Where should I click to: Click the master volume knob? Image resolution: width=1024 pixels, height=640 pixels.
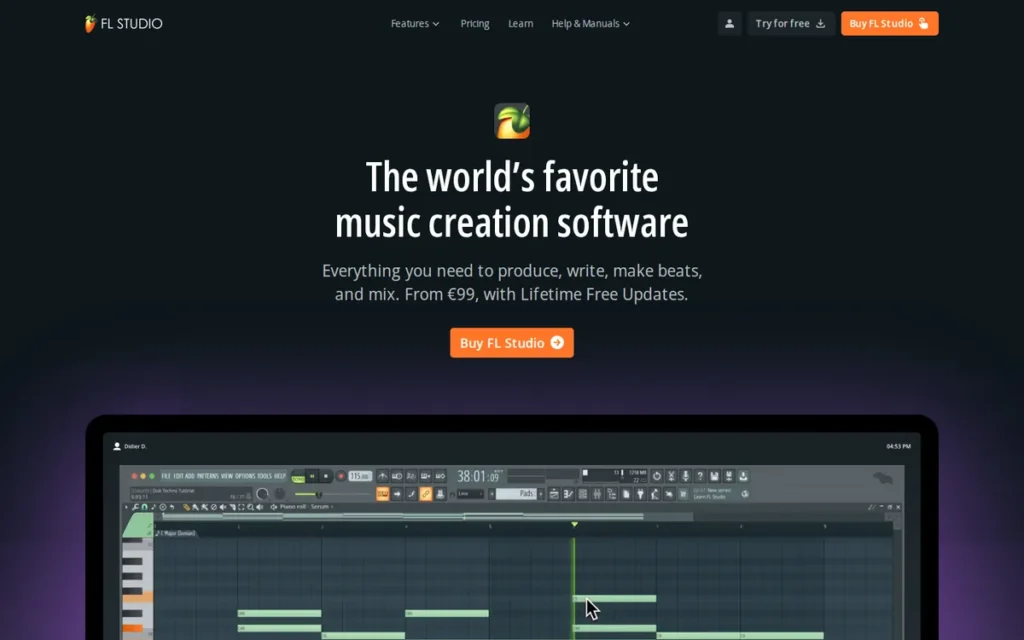point(262,494)
